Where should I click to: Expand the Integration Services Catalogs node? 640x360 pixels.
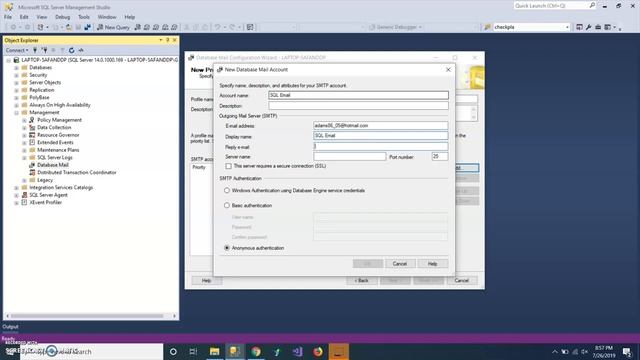coord(16,188)
